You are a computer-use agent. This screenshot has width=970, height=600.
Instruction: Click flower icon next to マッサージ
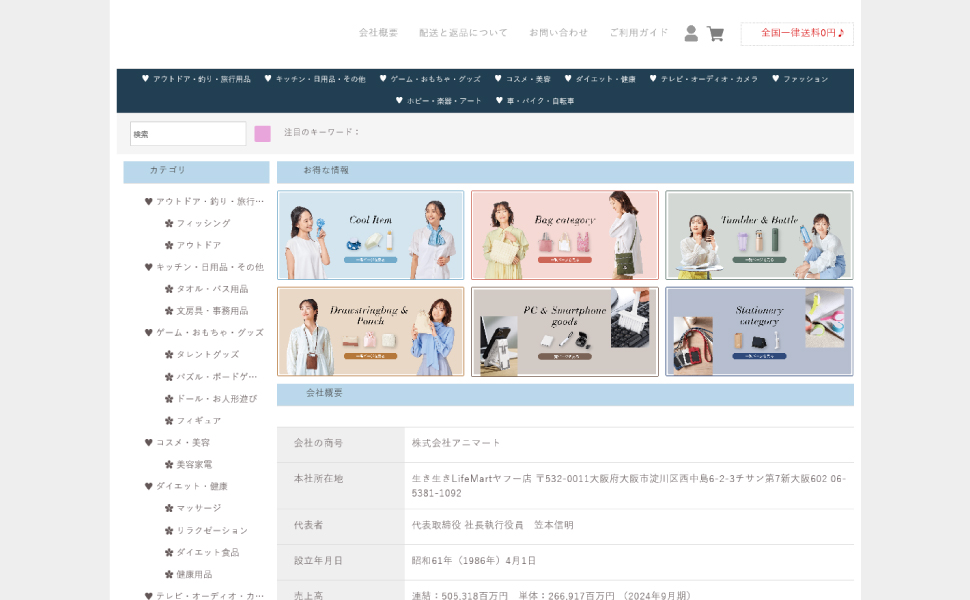click(169, 508)
